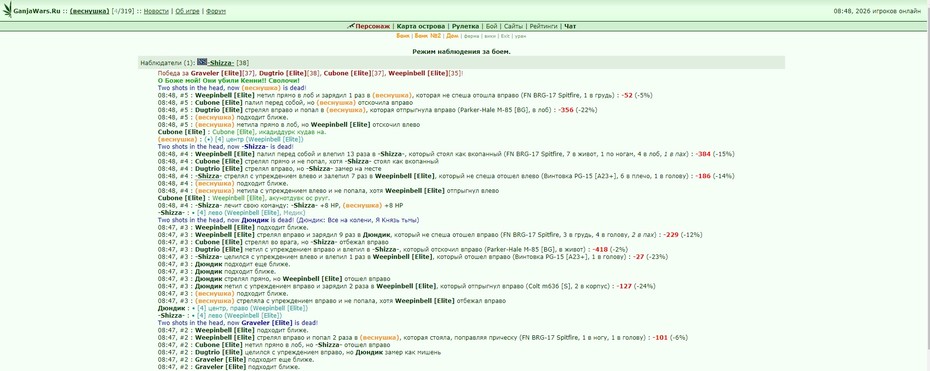Viewport: 930px width, 371px height.
Task: Click the weapon text Colt m636 [S]
Action: (547, 286)
